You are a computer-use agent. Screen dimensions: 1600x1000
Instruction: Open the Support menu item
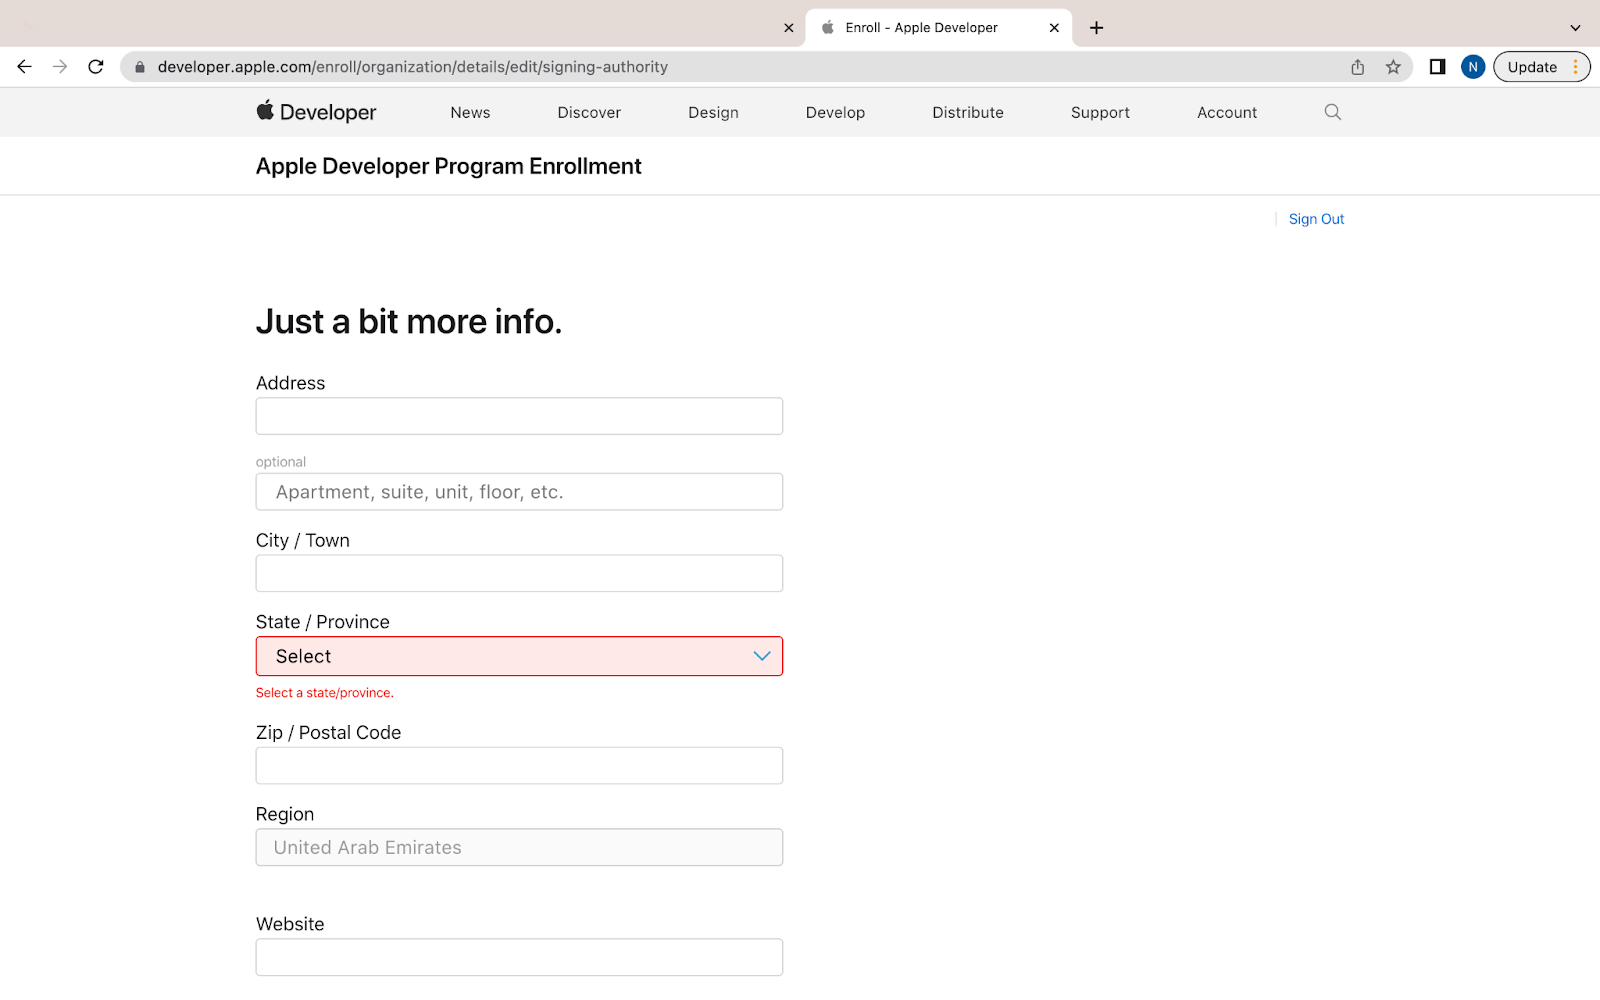[1100, 113]
